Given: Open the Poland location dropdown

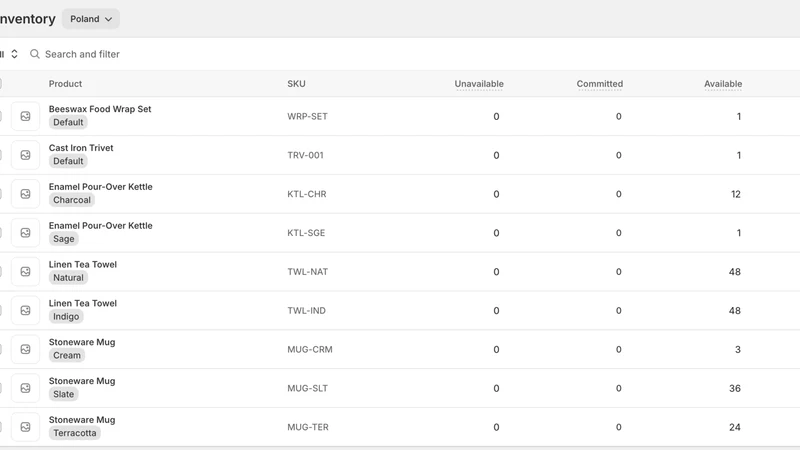Looking at the screenshot, I should pos(91,19).
